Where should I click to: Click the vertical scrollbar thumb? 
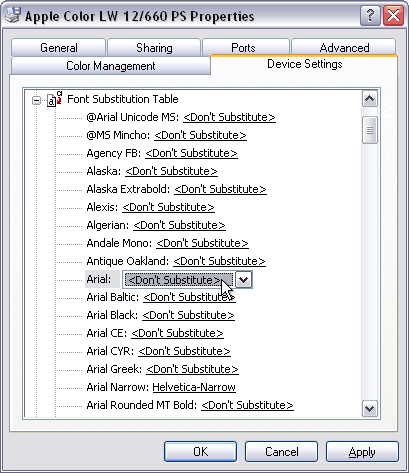click(x=370, y=130)
